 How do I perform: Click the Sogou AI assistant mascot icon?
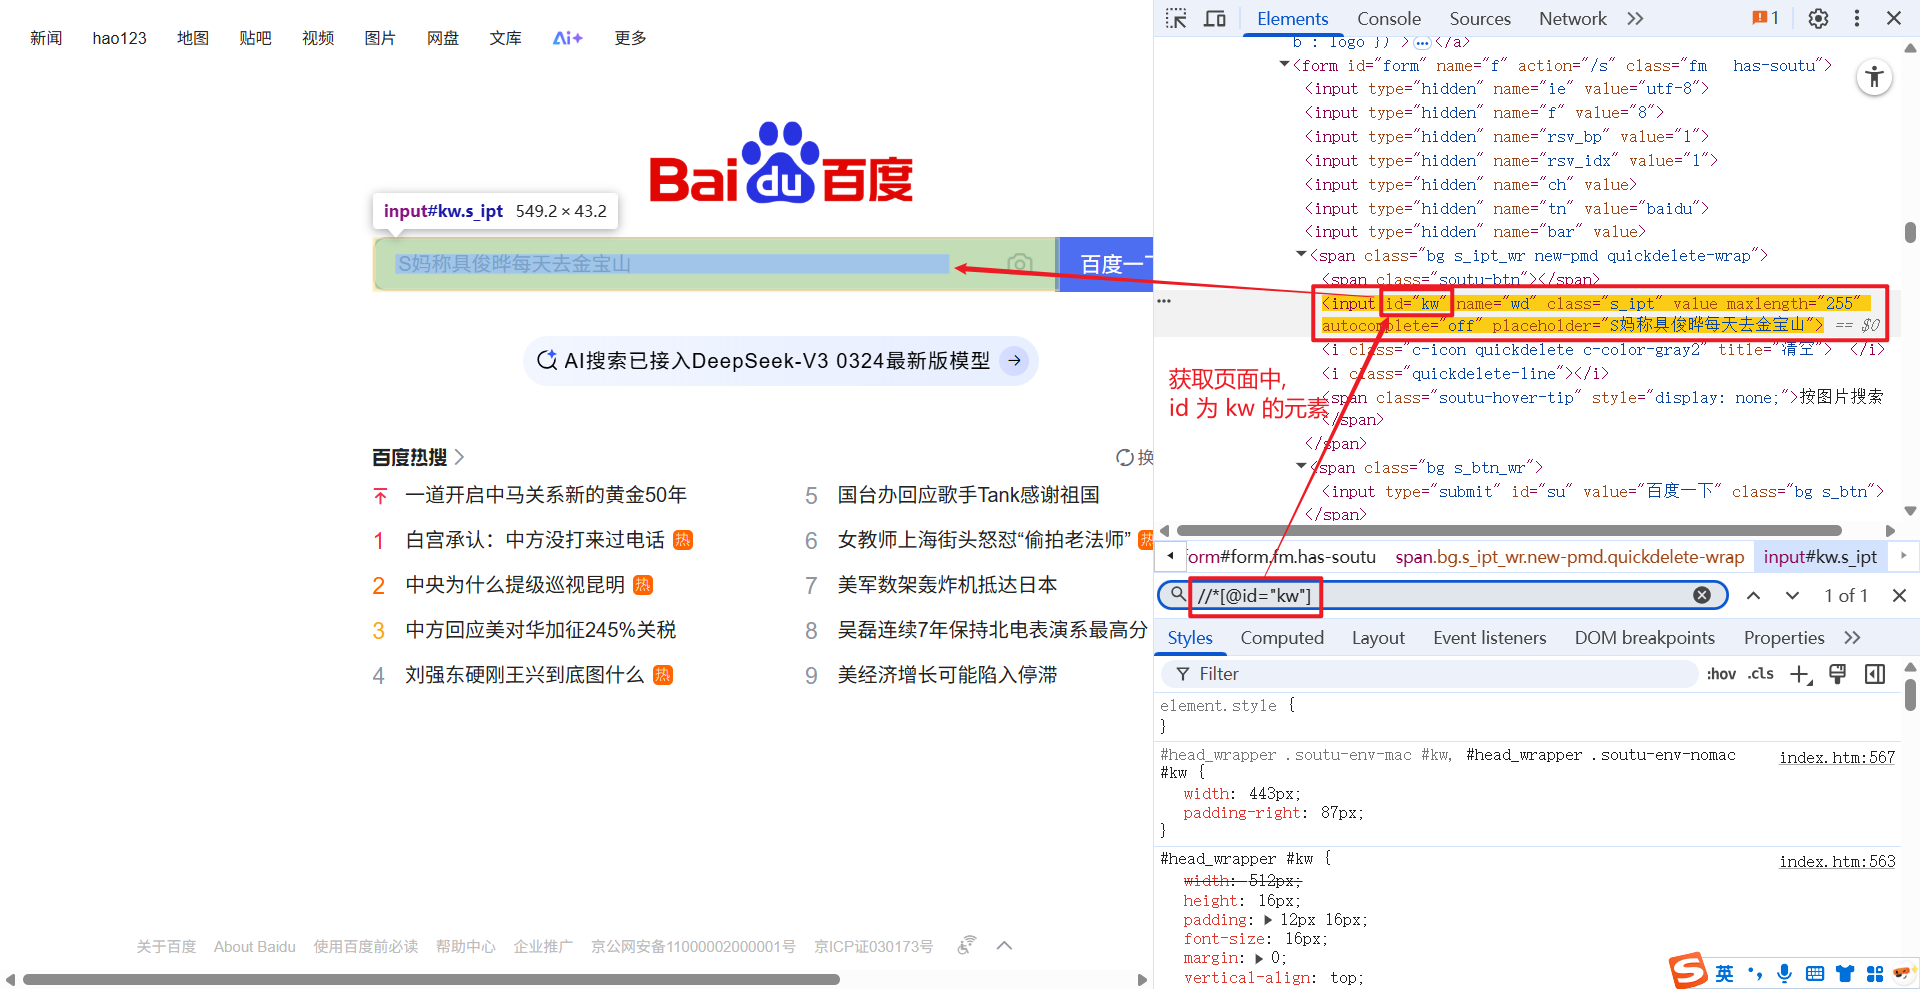pyautogui.click(x=1904, y=973)
